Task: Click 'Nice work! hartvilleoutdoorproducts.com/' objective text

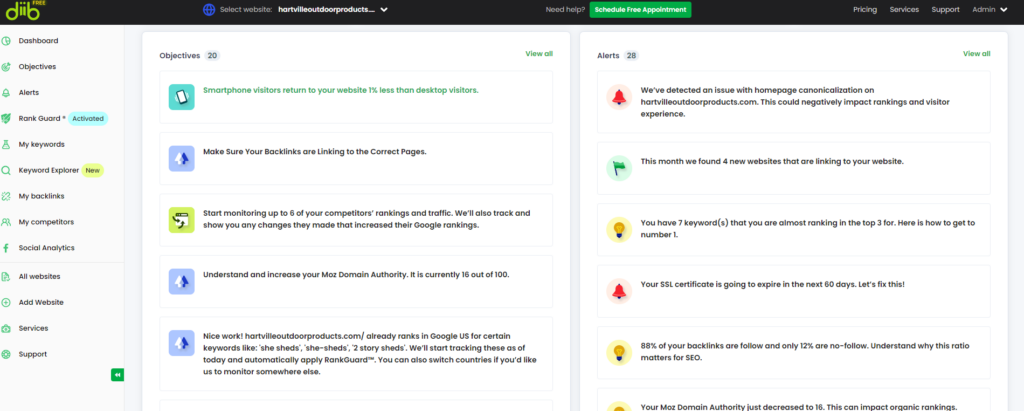Action: (370, 353)
